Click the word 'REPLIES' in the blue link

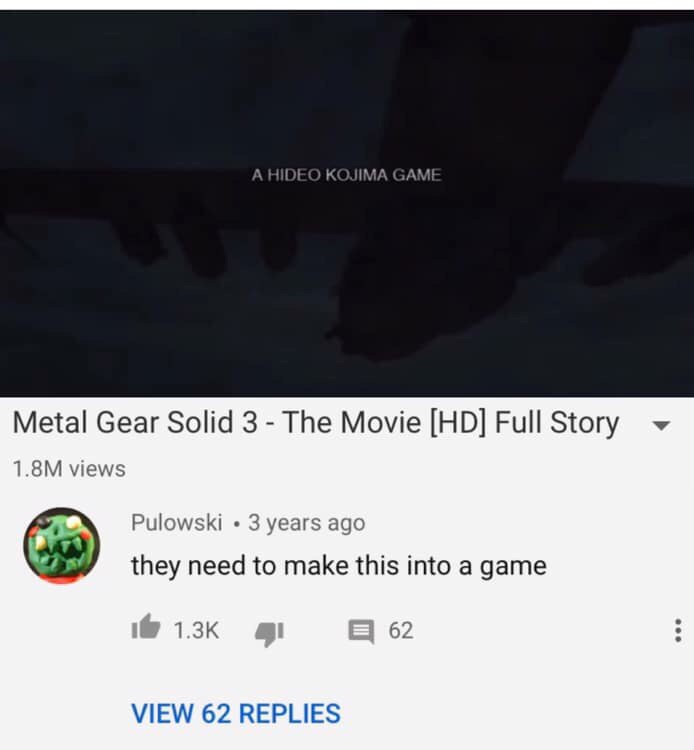(289, 713)
